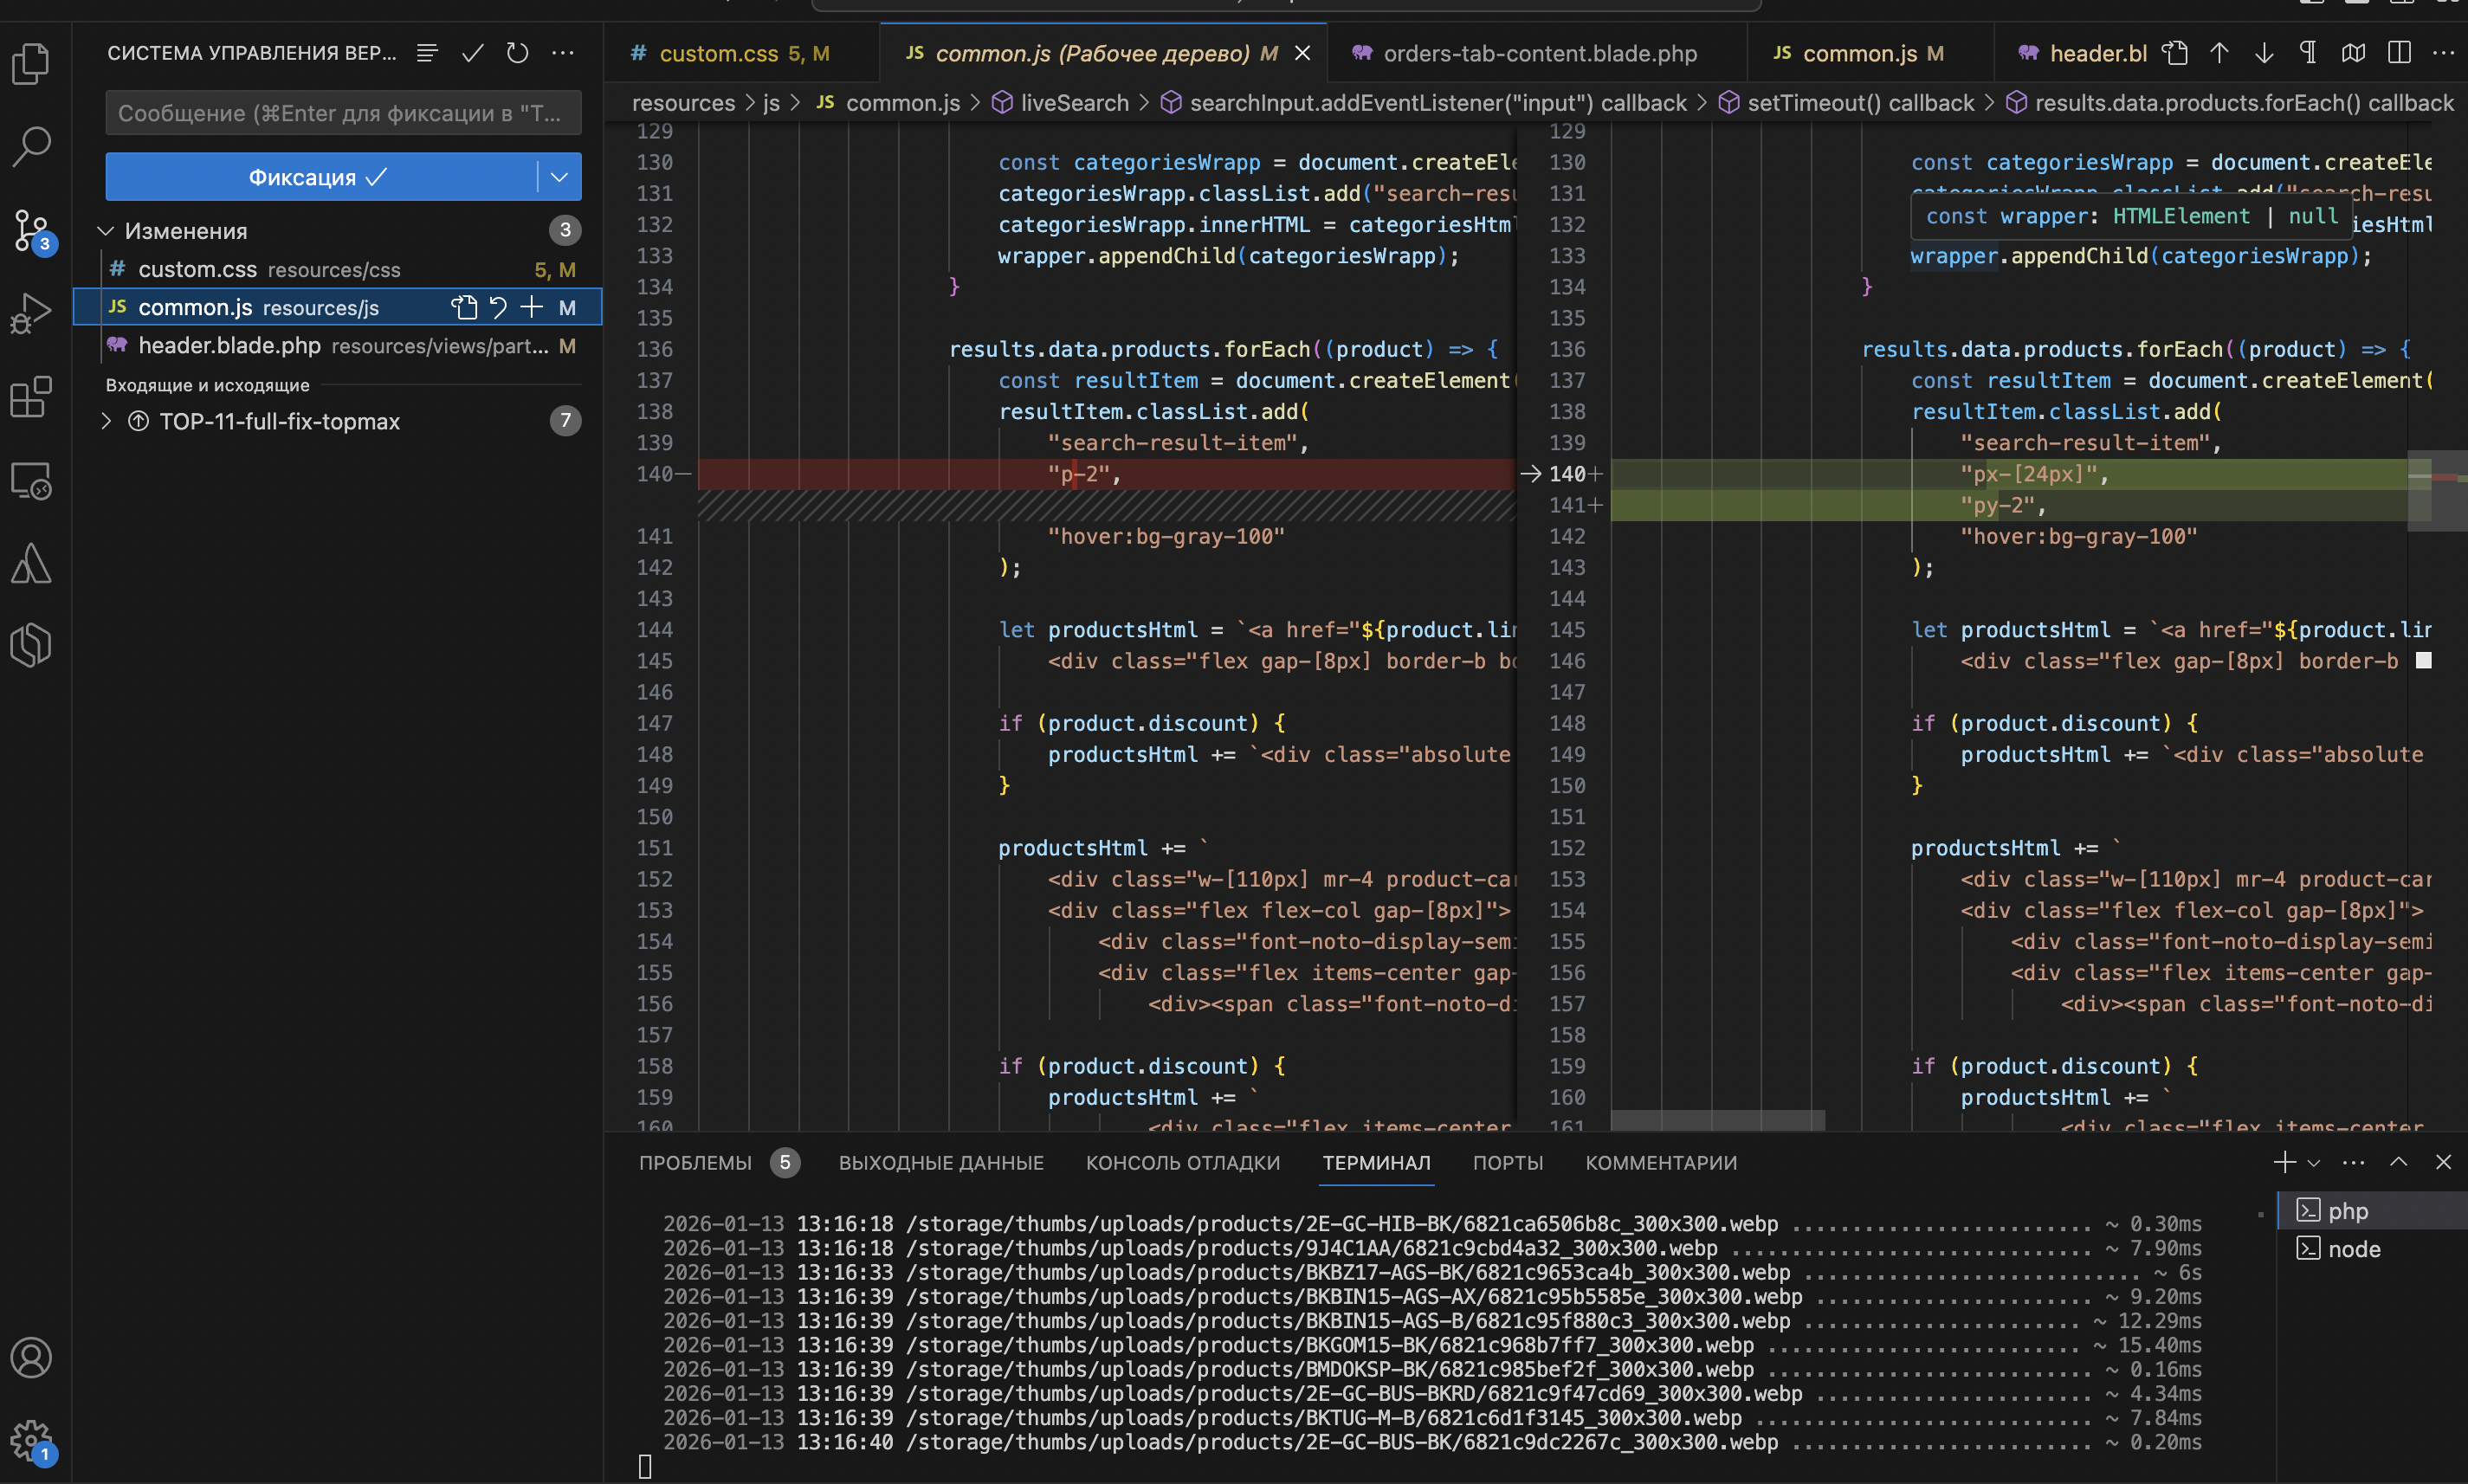Discard changes for common.js

498,307
